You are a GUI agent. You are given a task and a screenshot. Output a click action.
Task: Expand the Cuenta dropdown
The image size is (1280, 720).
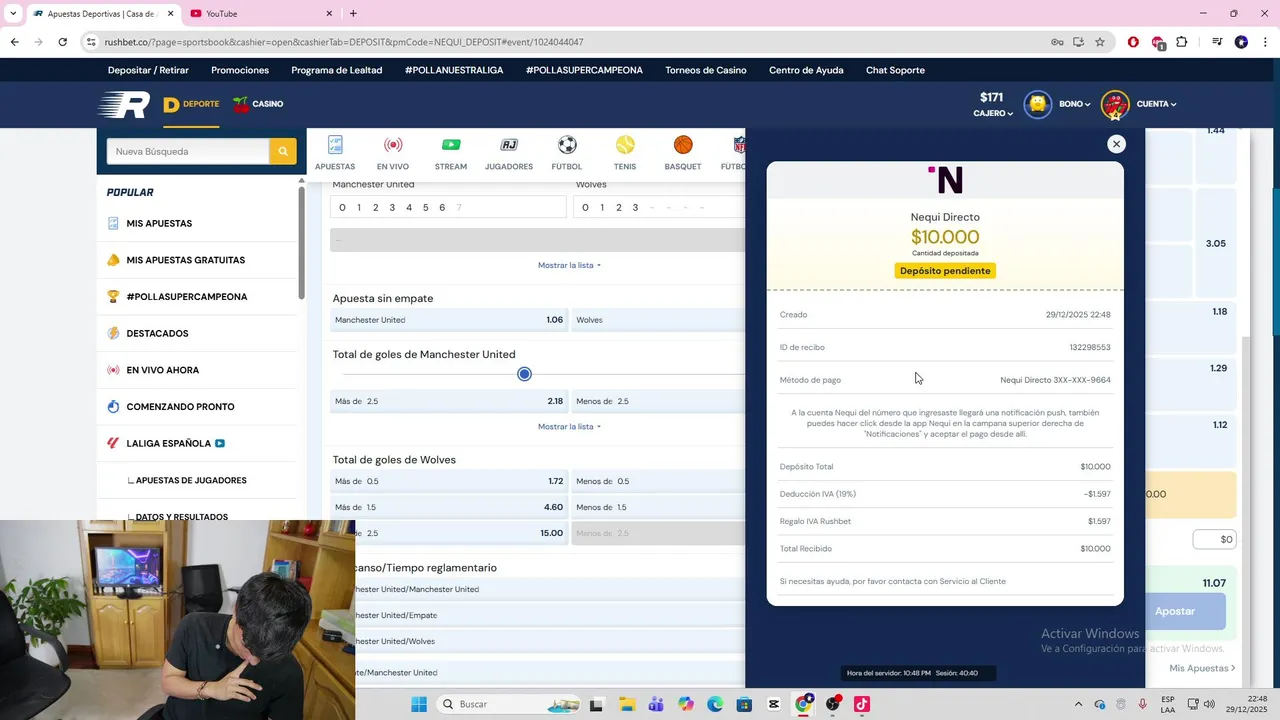coord(1156,104)
